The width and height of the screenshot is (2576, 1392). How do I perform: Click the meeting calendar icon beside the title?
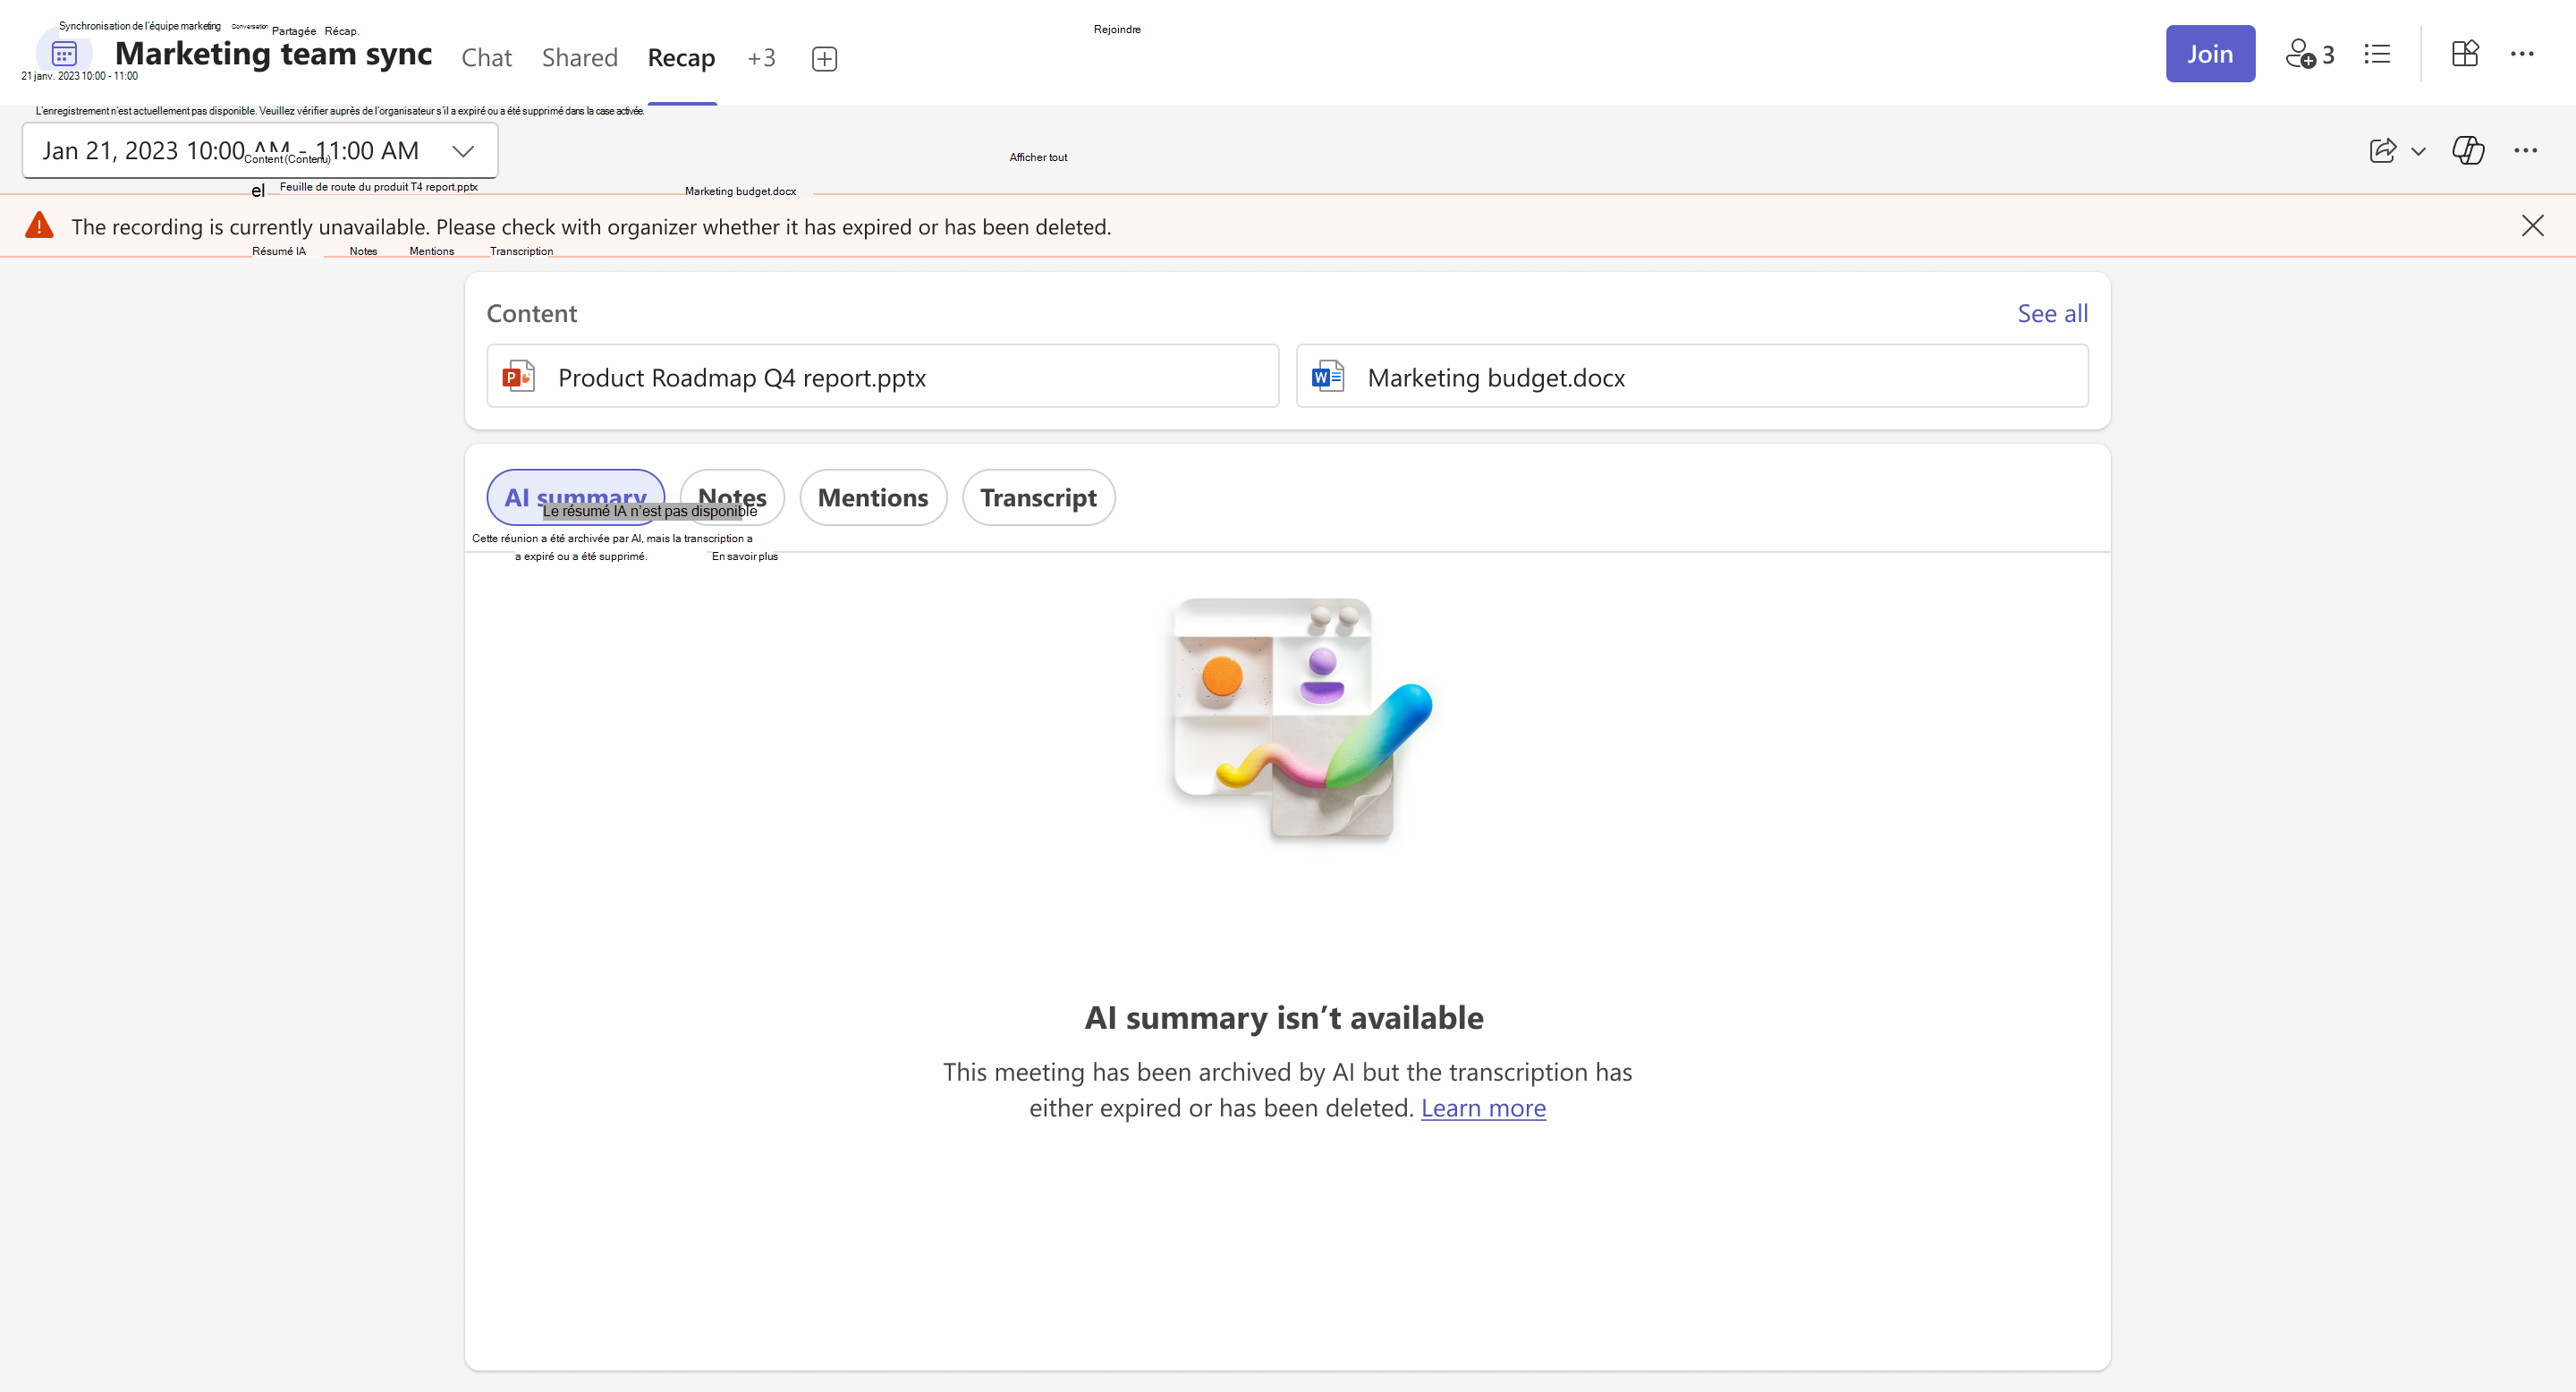tap(64, 54)
